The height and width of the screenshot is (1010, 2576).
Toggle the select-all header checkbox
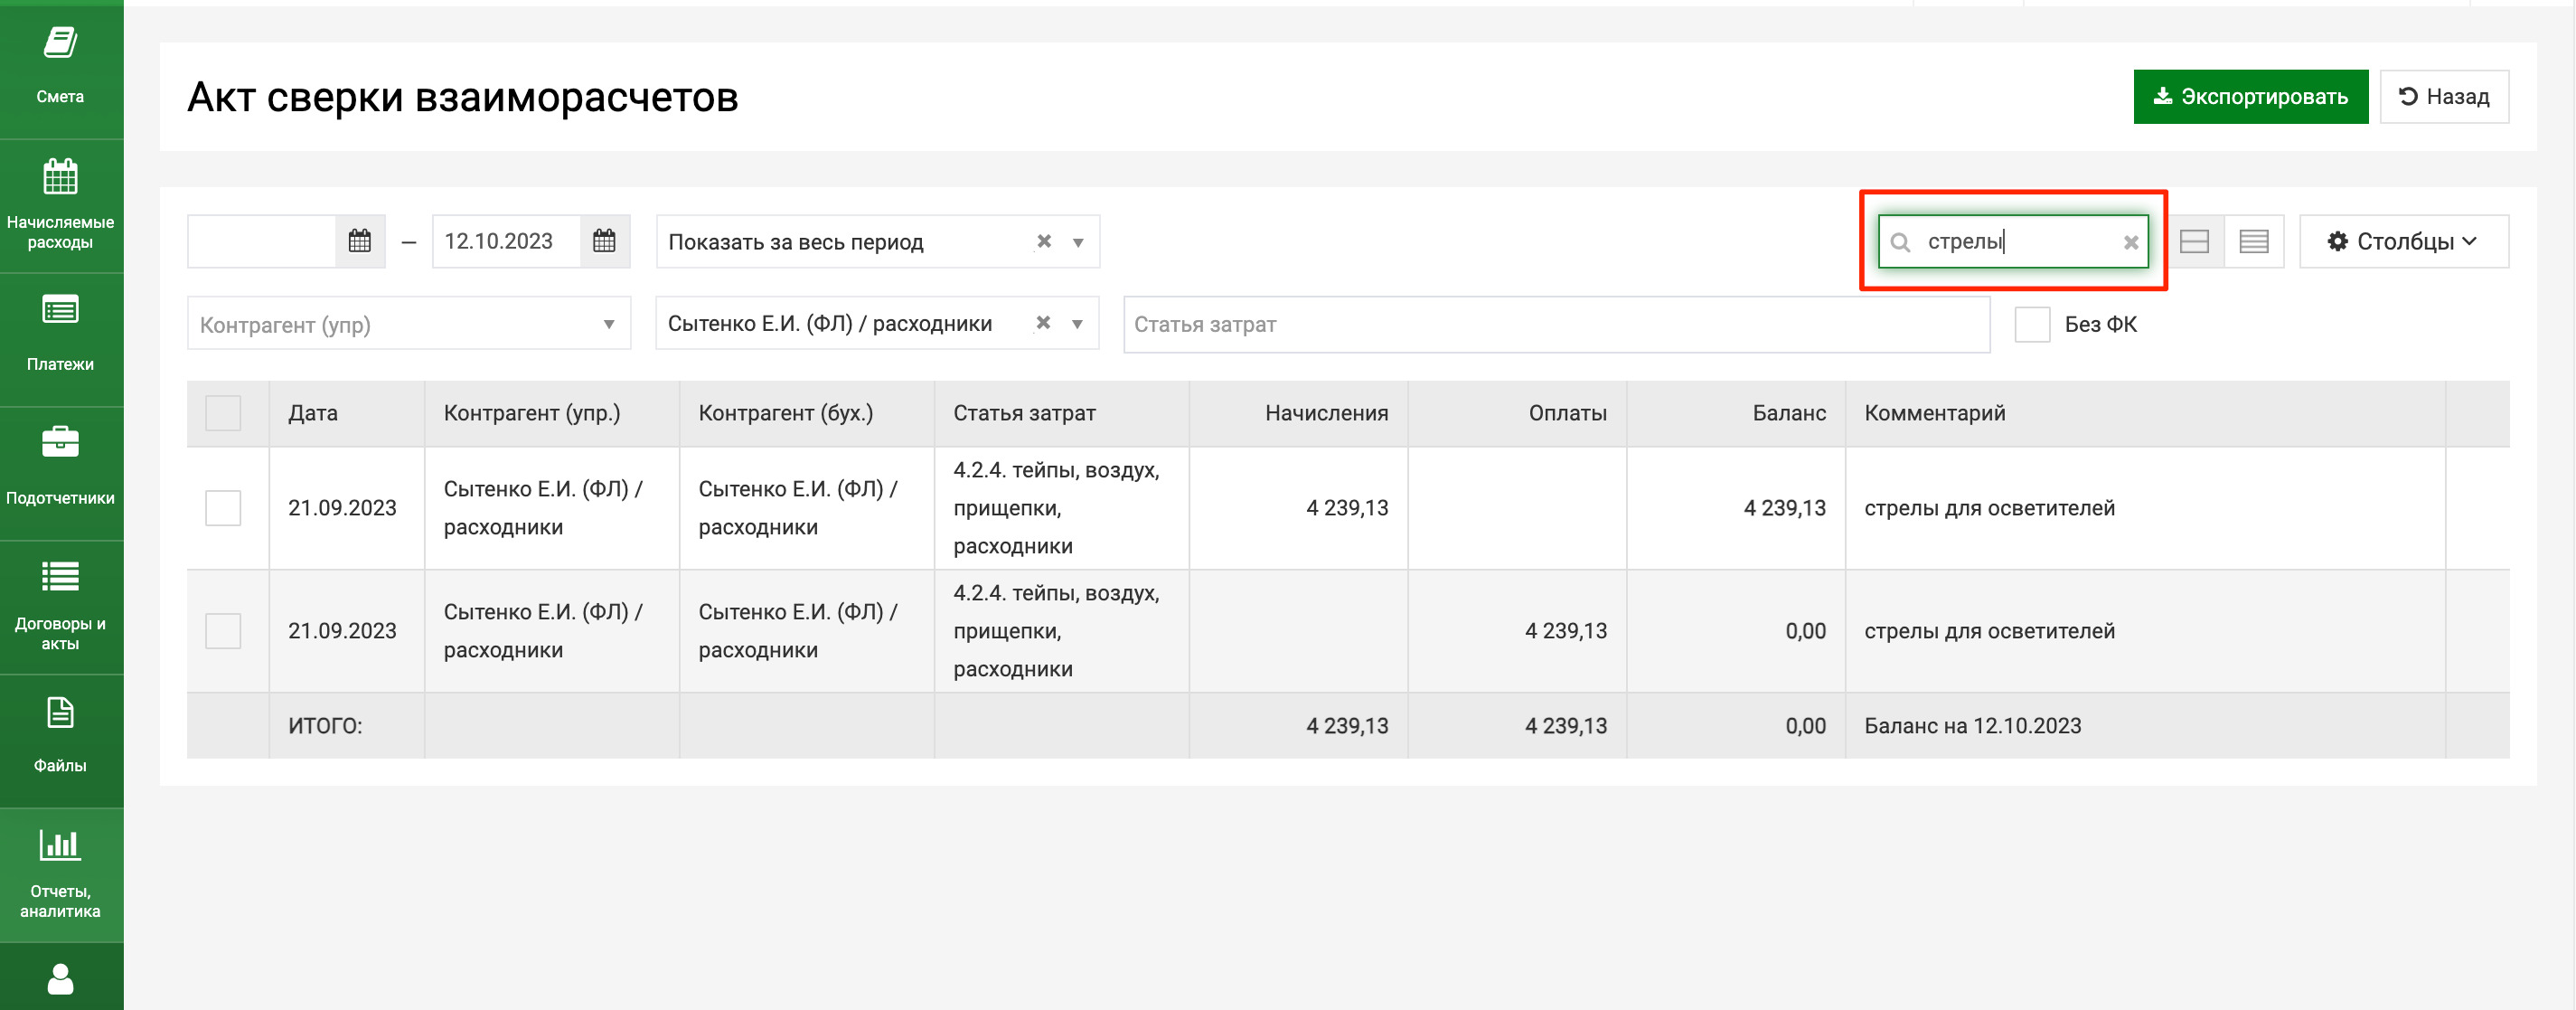click(x=223, y=413)
